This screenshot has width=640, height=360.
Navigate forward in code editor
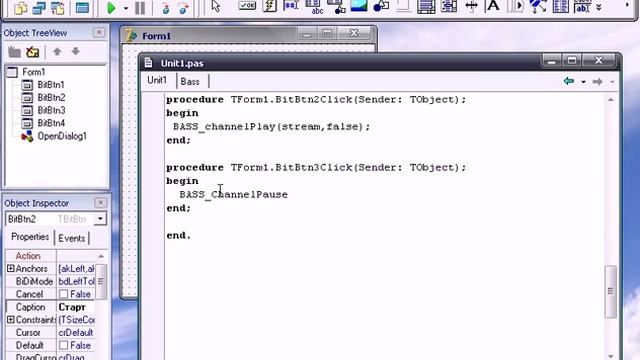click(x=598, y=82)
